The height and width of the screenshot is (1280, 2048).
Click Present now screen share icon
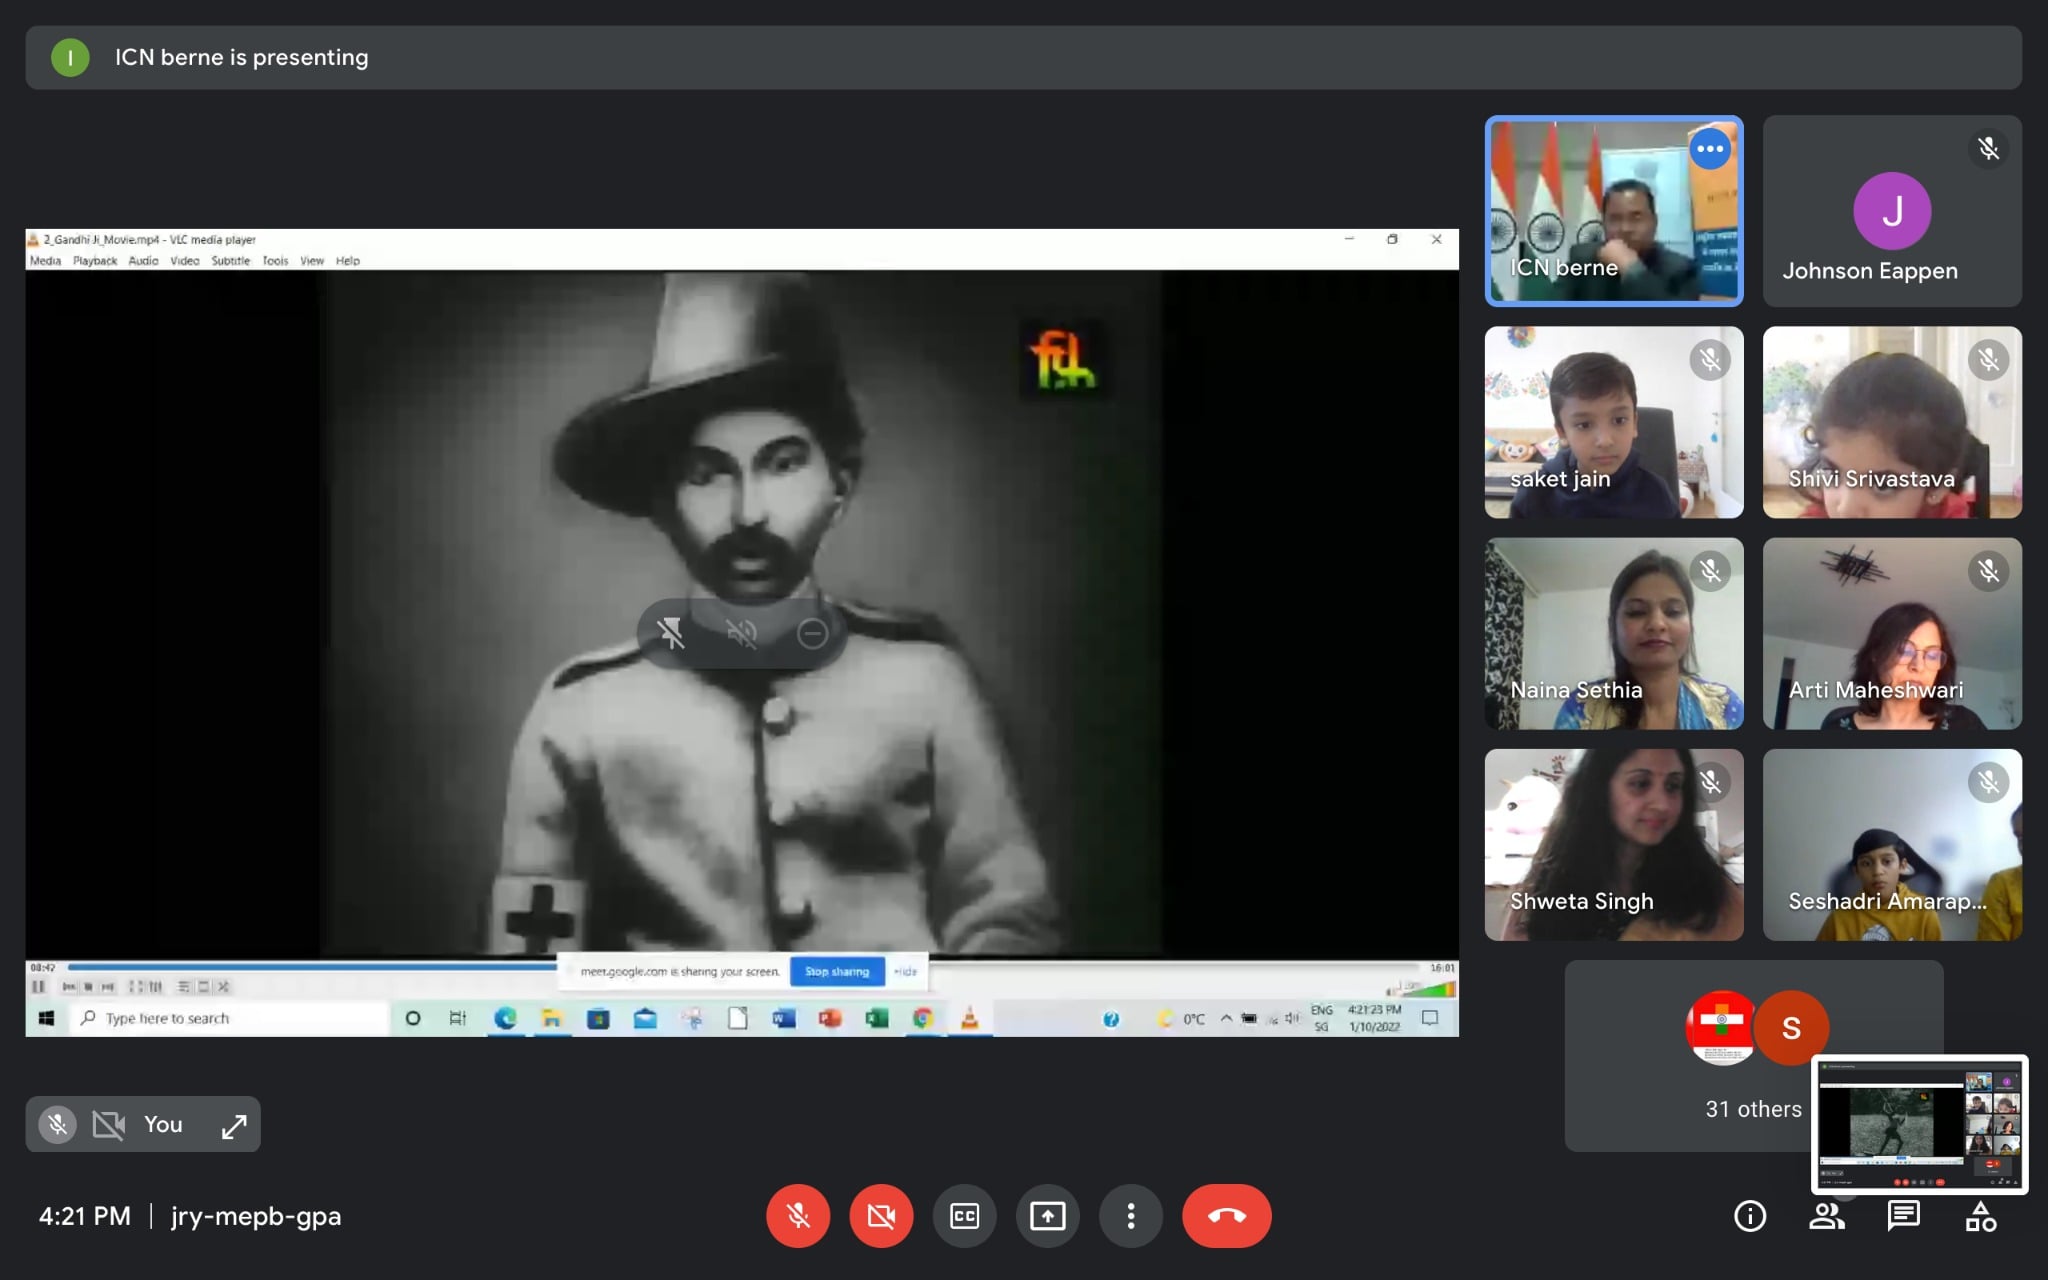coord(1047,1216)
